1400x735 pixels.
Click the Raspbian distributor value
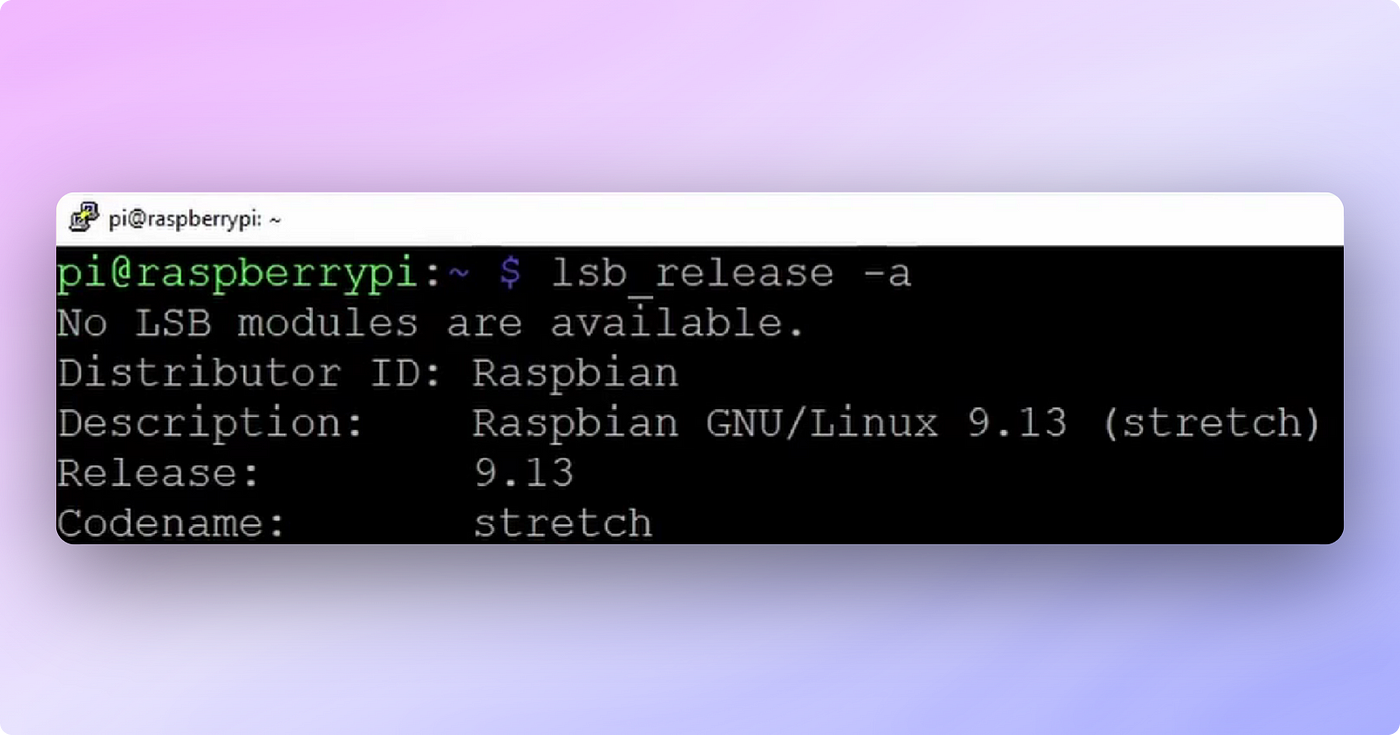[575, 375]
